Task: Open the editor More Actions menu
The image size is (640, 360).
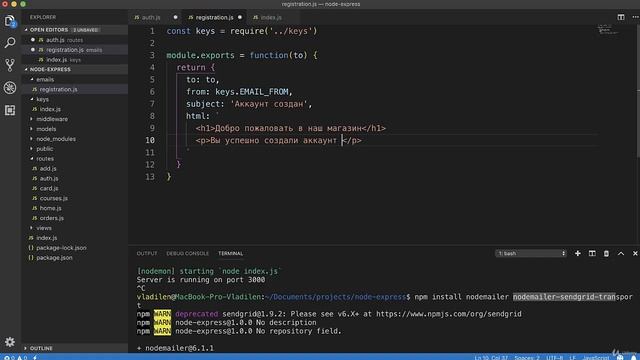Action: [636, 17]
